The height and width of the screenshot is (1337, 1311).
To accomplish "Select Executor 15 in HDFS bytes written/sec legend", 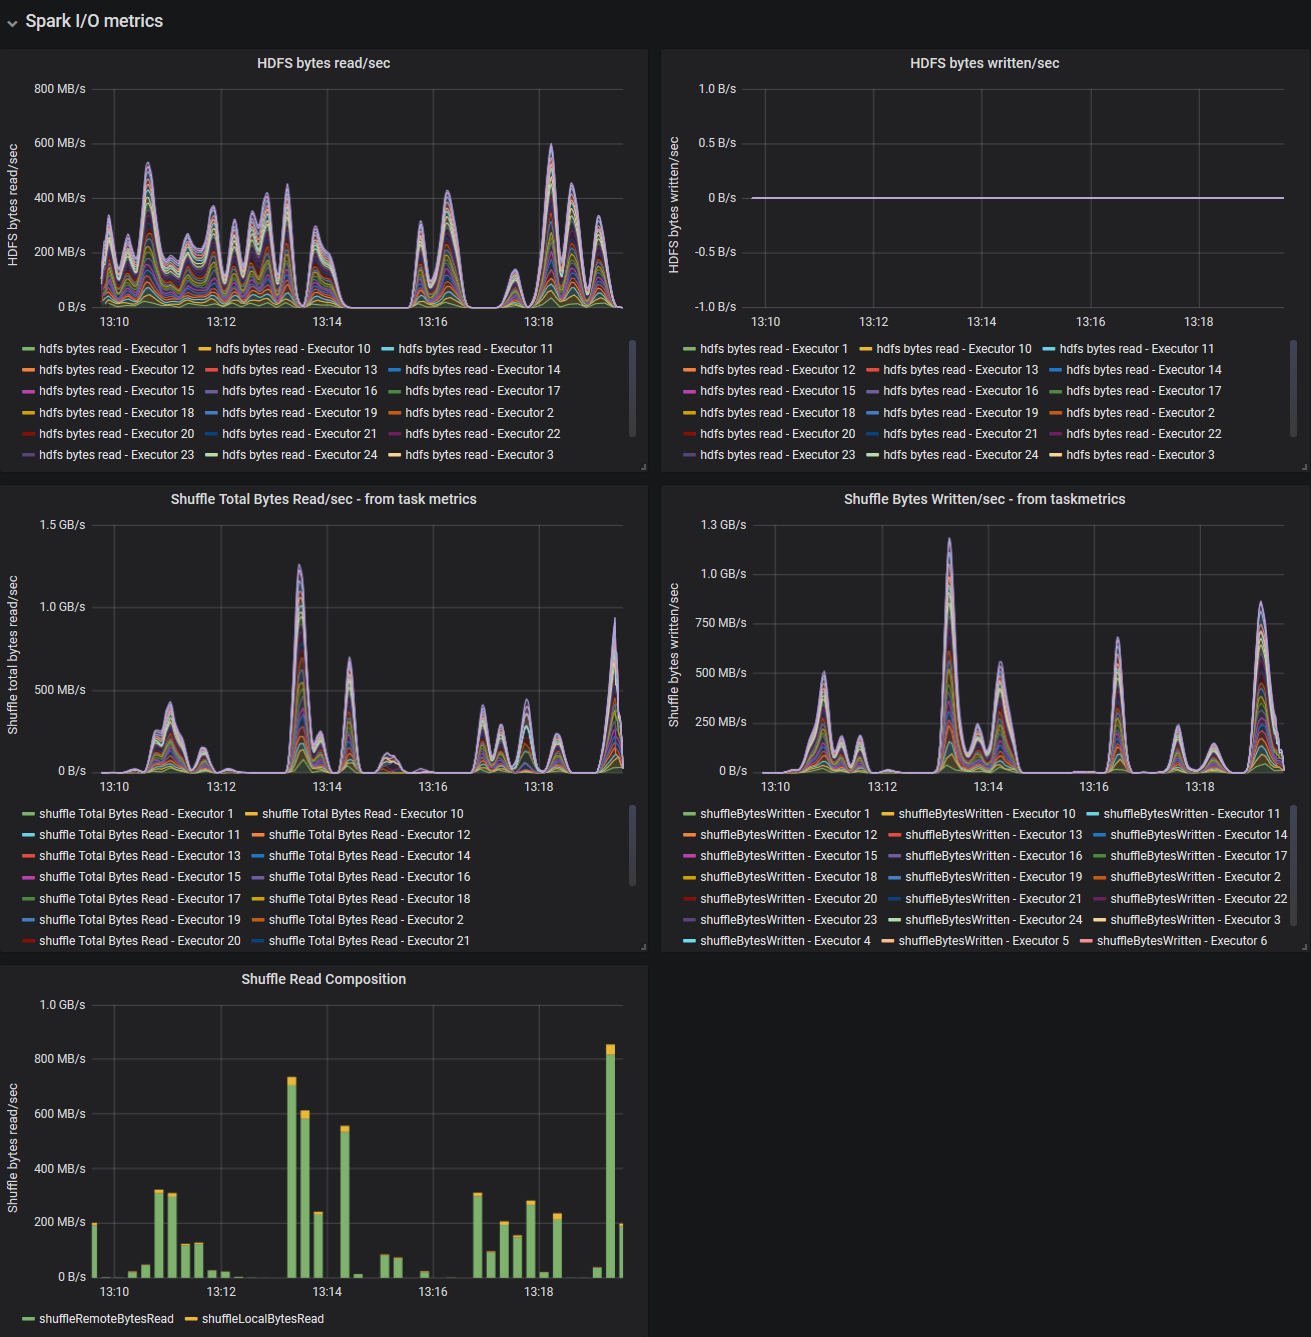I will 778,391.
